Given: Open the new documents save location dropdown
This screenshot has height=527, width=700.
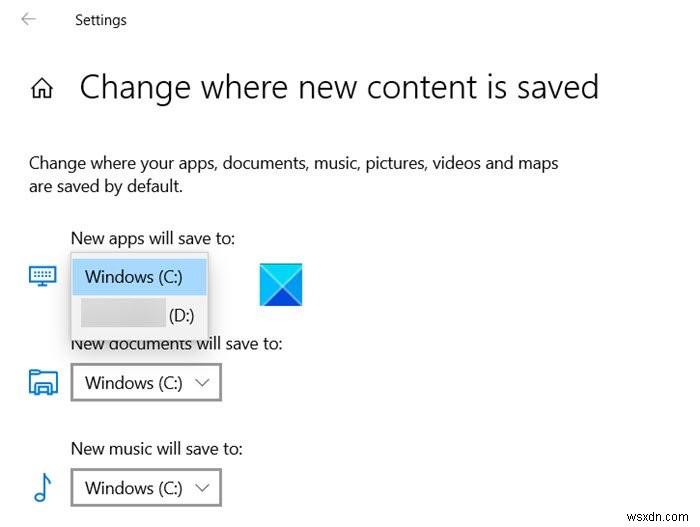Looking at the screenshot, I should click(x=146, y=382).
